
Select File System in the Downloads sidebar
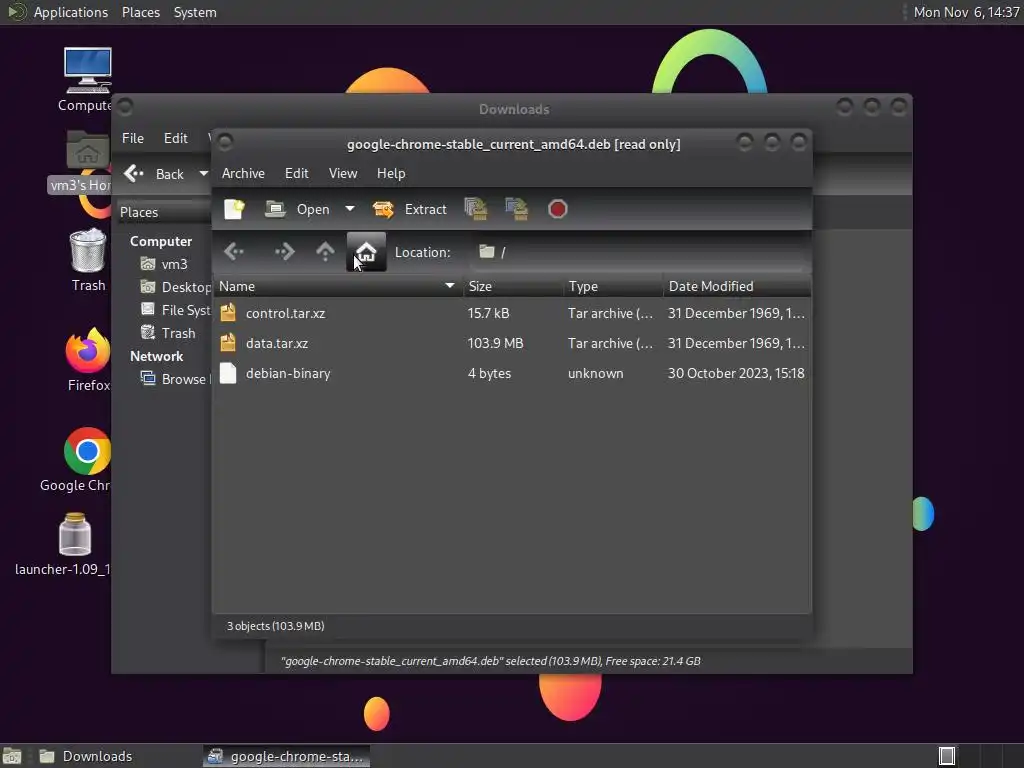pyautogui.click(x=175, y=310)
